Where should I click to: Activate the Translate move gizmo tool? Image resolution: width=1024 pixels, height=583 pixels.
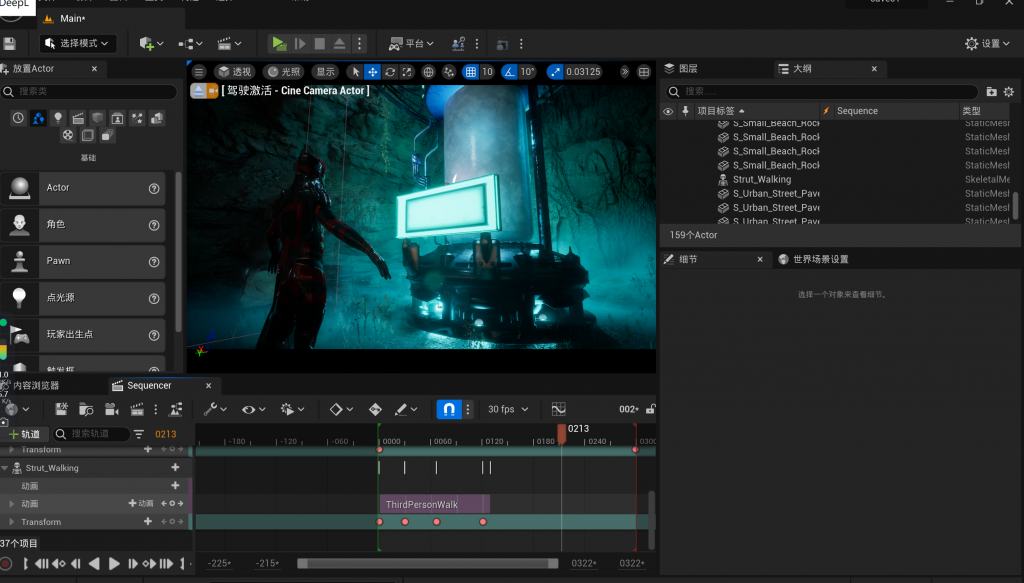tap(372, 72)
